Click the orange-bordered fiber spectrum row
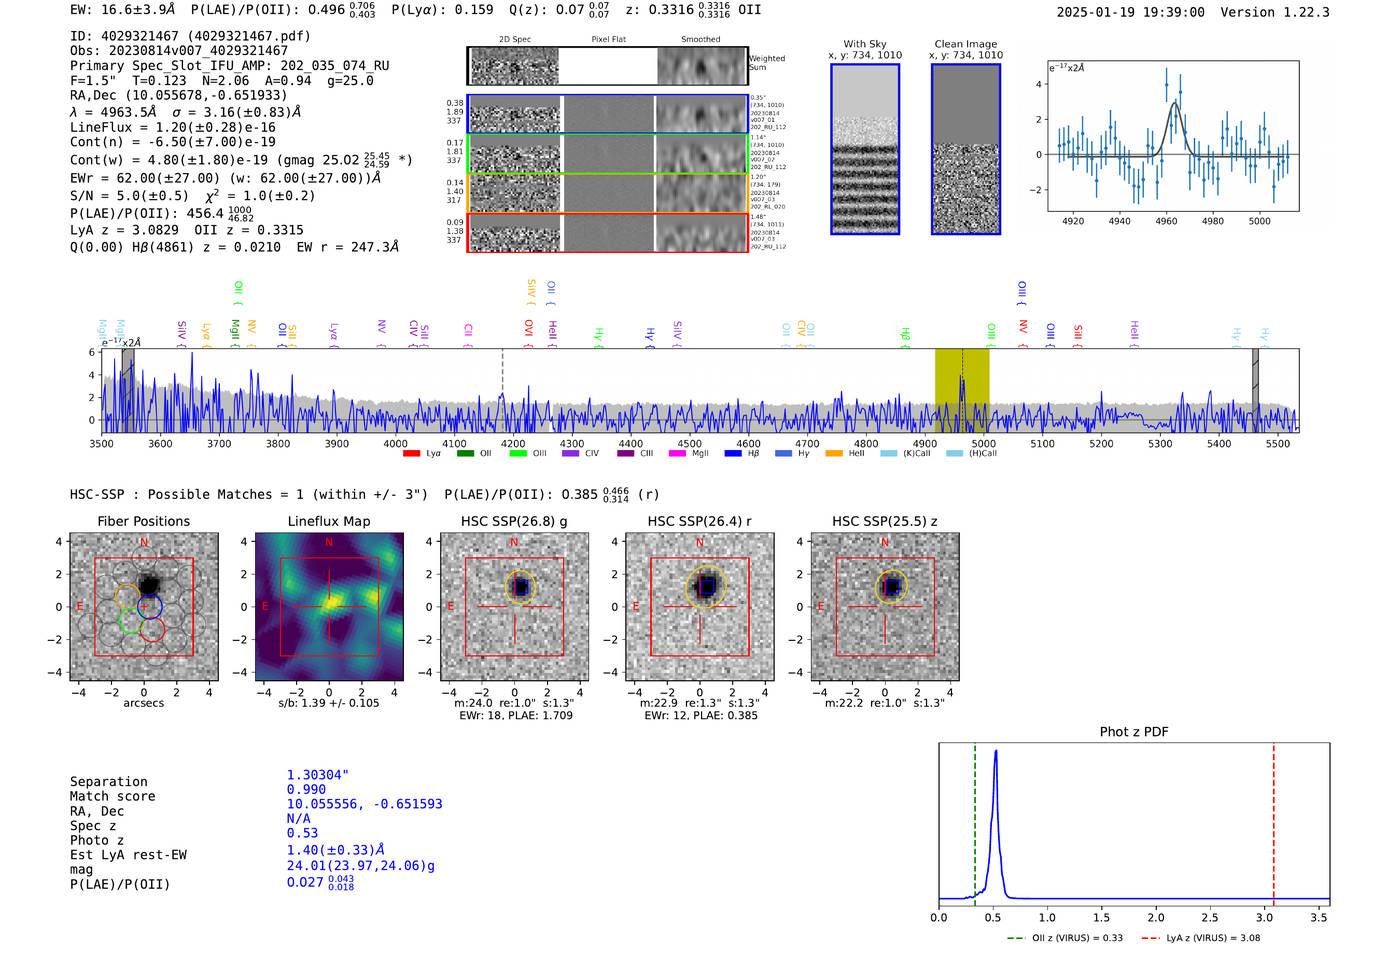 tap(608, 193)
